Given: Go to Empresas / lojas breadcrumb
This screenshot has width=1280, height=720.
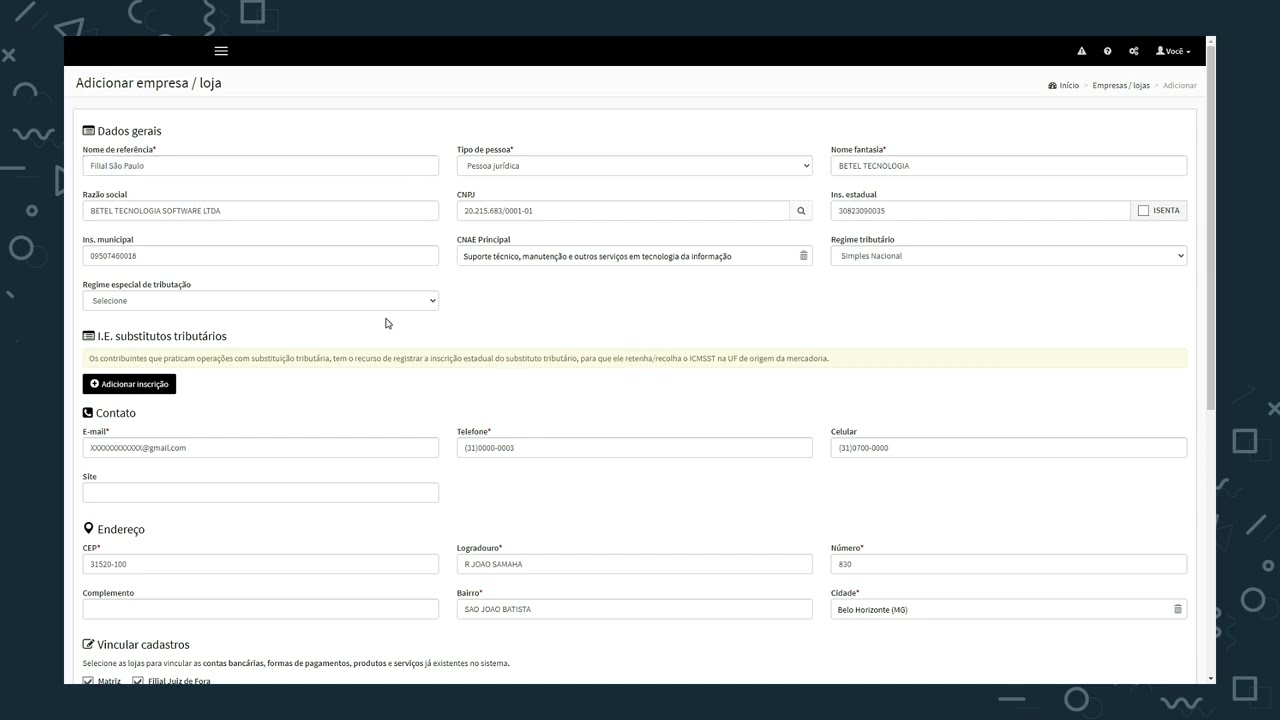Looking at the screenshot, I should point(1121,86).
